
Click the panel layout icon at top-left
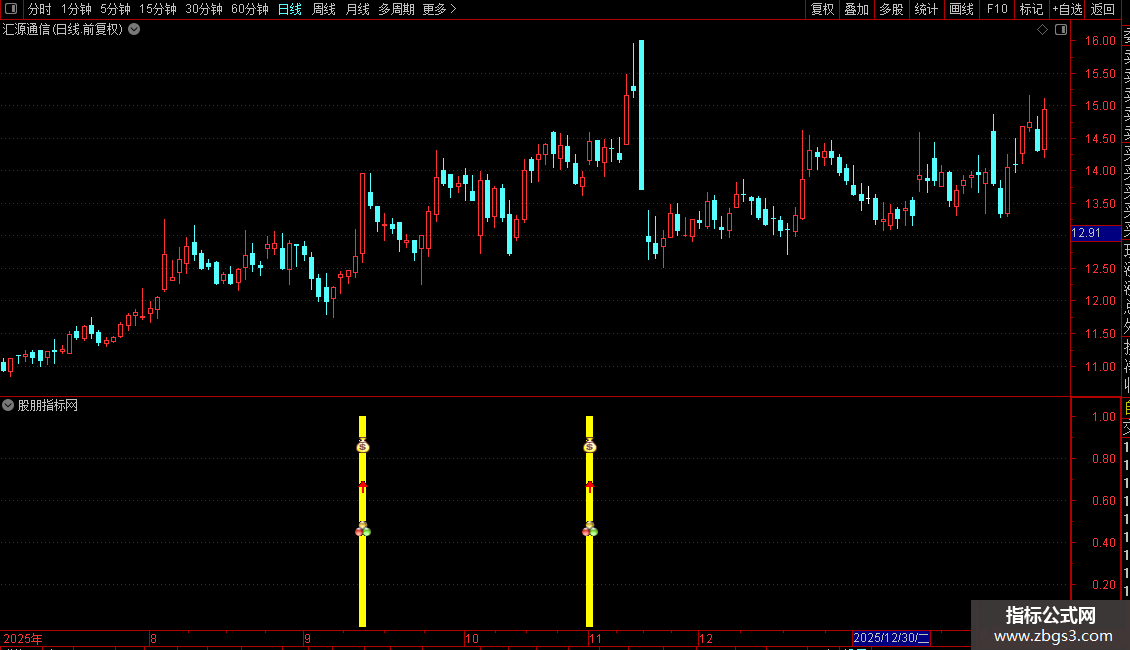(x=11, y=9)
